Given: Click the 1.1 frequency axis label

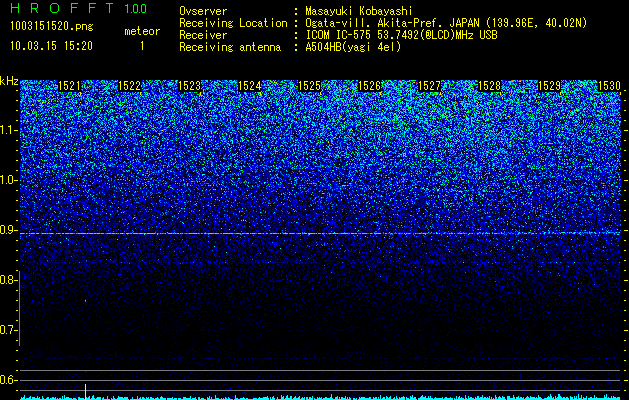Looking at the screenshot, I should click(9, 130).
